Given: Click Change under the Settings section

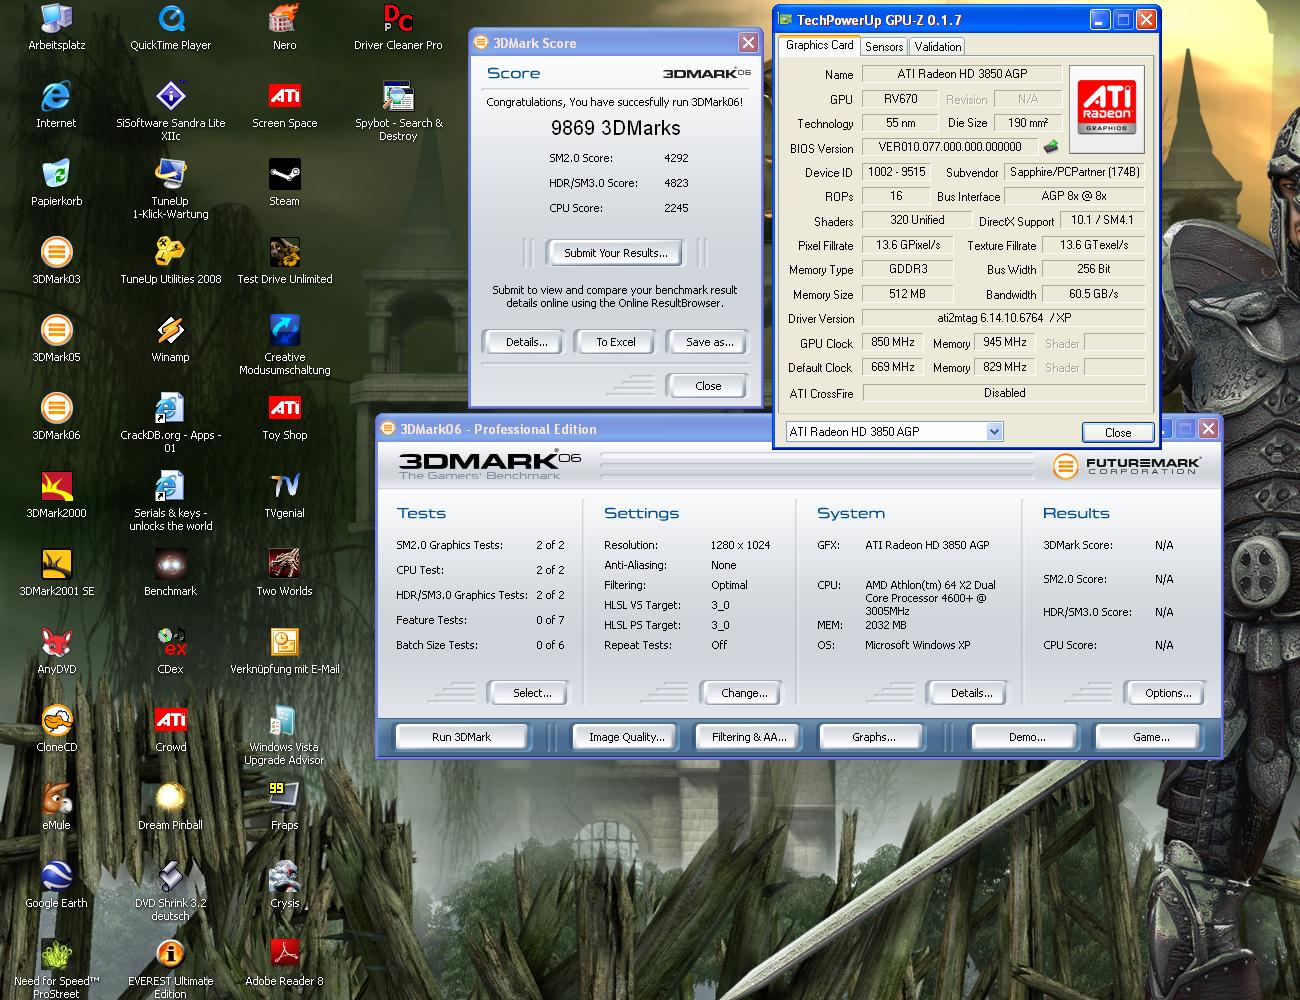Looking at the screenshot, I should point(744,693).
